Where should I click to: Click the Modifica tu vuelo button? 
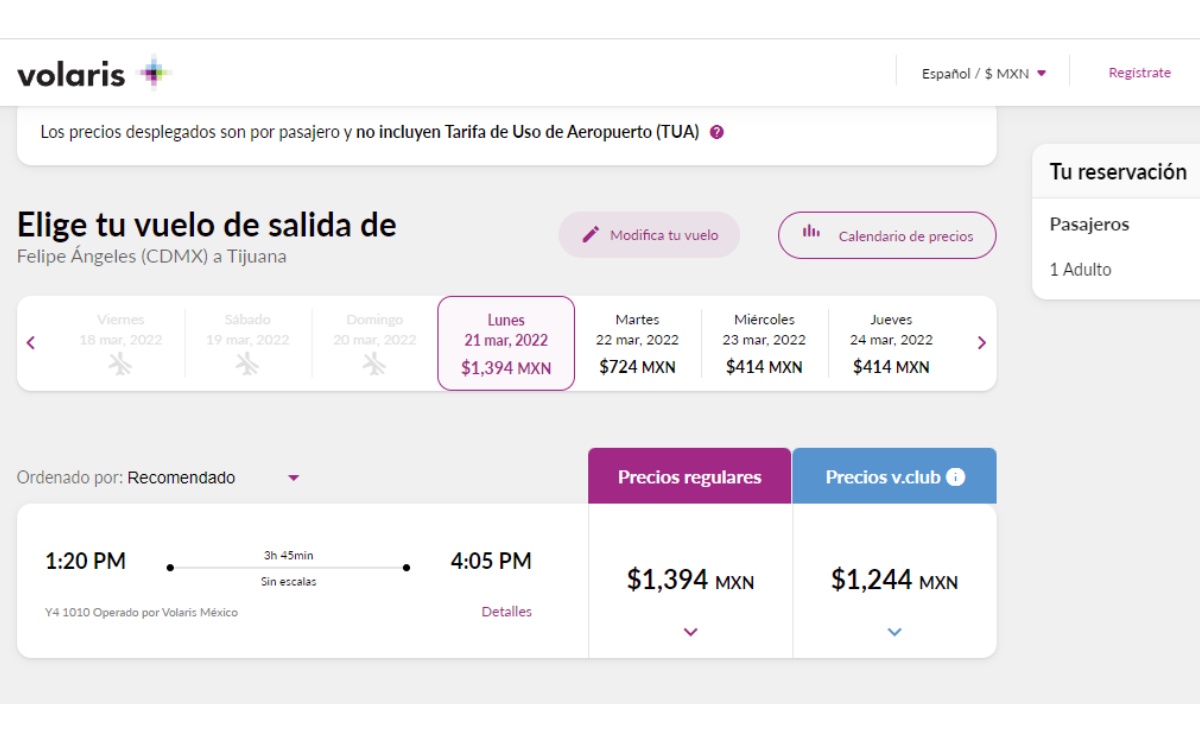pos(649,235)
